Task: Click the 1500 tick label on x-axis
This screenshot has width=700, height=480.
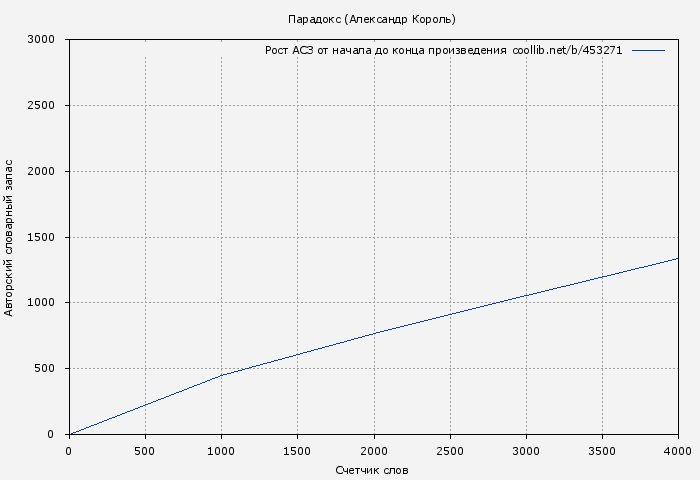Action: [297, 451]
